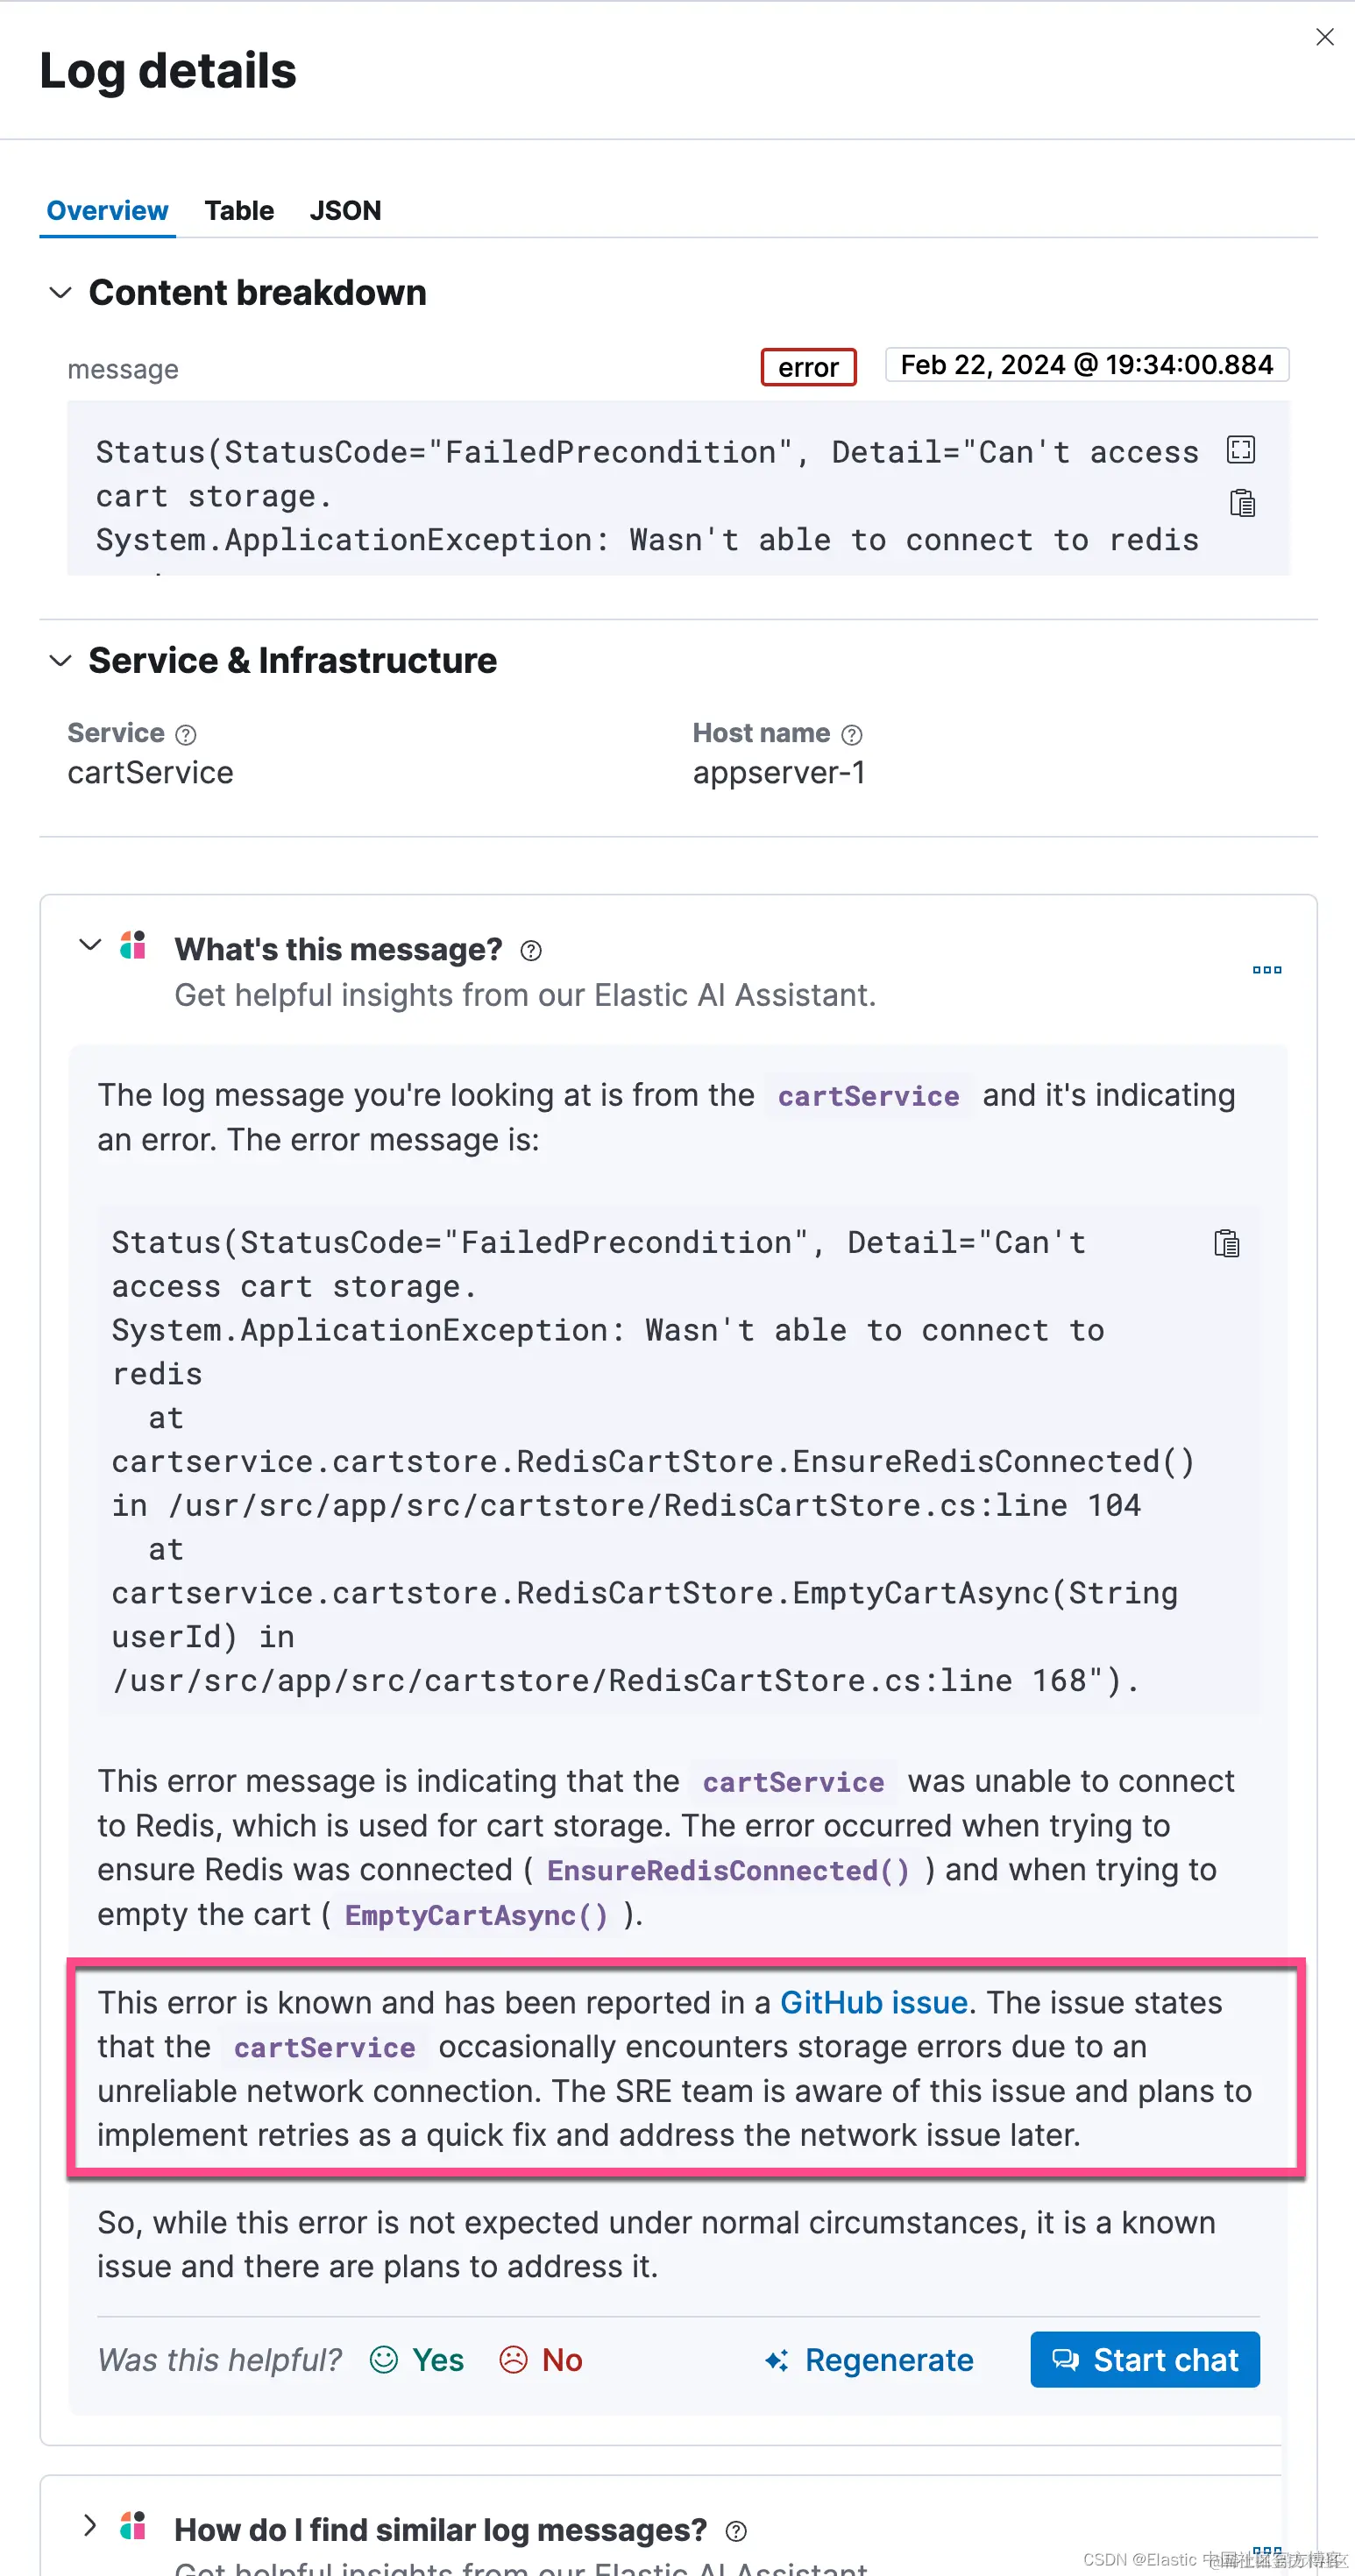
Task: Show help for What's this message
Action: point(531,951)
